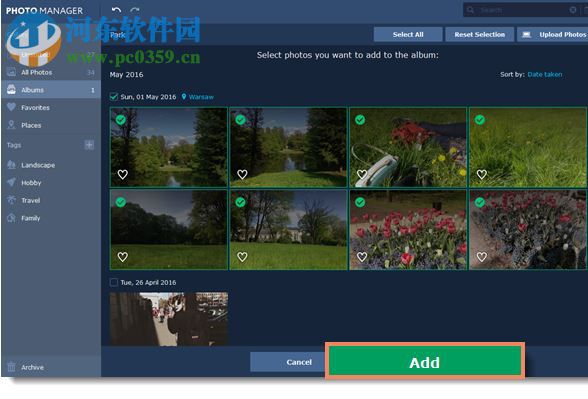Click inside the Search input field
Image resolution: width=588 pixels, height=399 pixels.
pyautogui.click(x=522, y=10)
